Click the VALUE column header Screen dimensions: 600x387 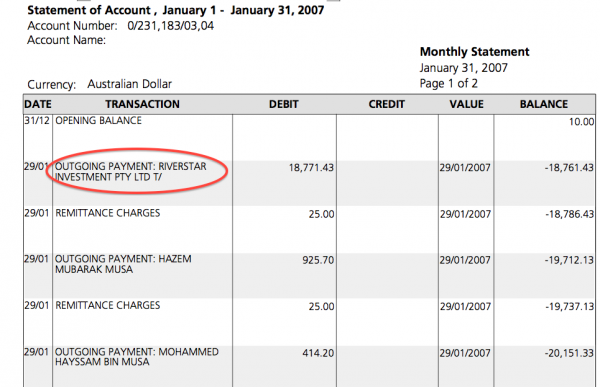coord(466,104)
